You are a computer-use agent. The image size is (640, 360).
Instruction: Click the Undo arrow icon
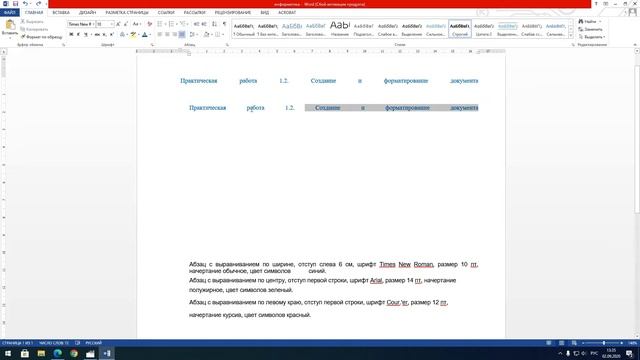[25, 4]
